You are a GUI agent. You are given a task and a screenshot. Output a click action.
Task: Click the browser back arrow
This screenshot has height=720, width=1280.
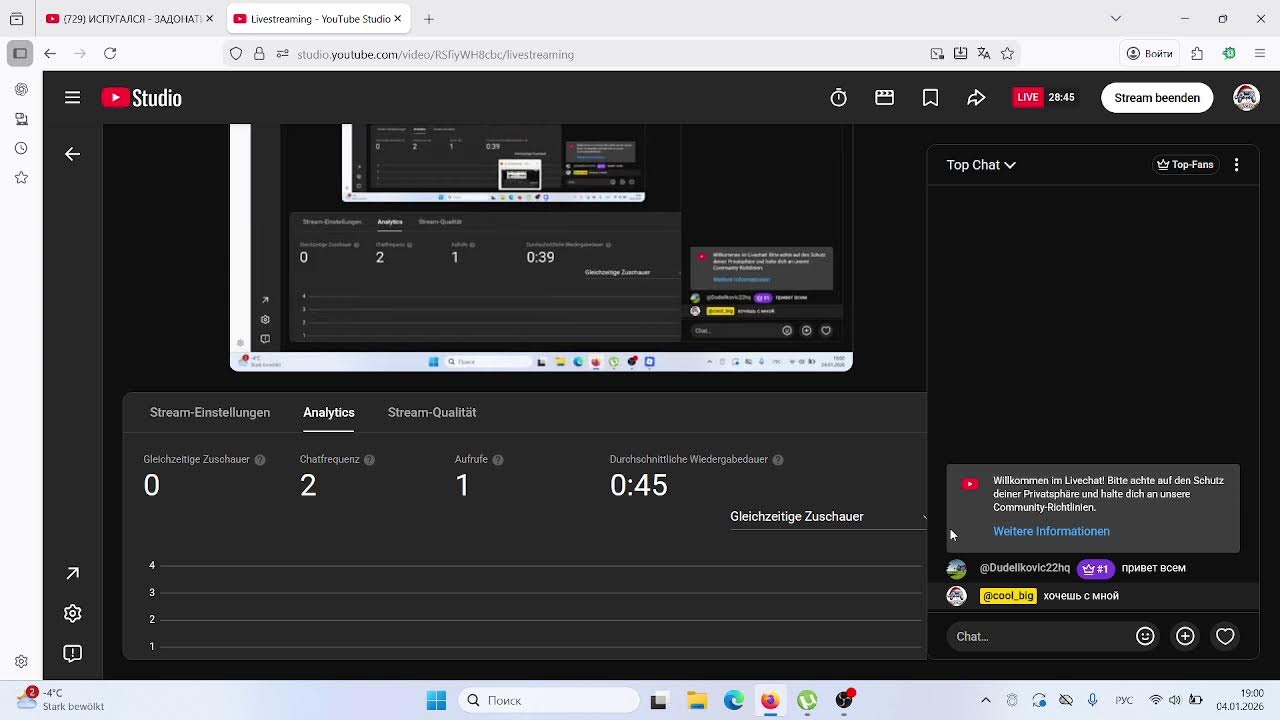(x=50, y=54)
